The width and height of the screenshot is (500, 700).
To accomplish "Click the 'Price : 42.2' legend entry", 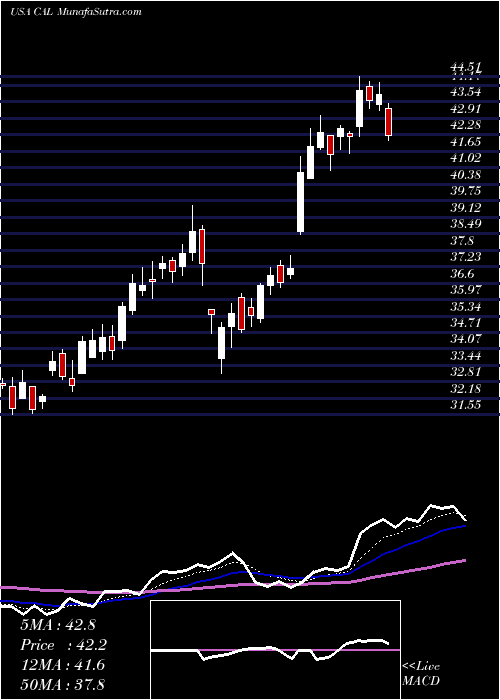I will tap(64, 645).
